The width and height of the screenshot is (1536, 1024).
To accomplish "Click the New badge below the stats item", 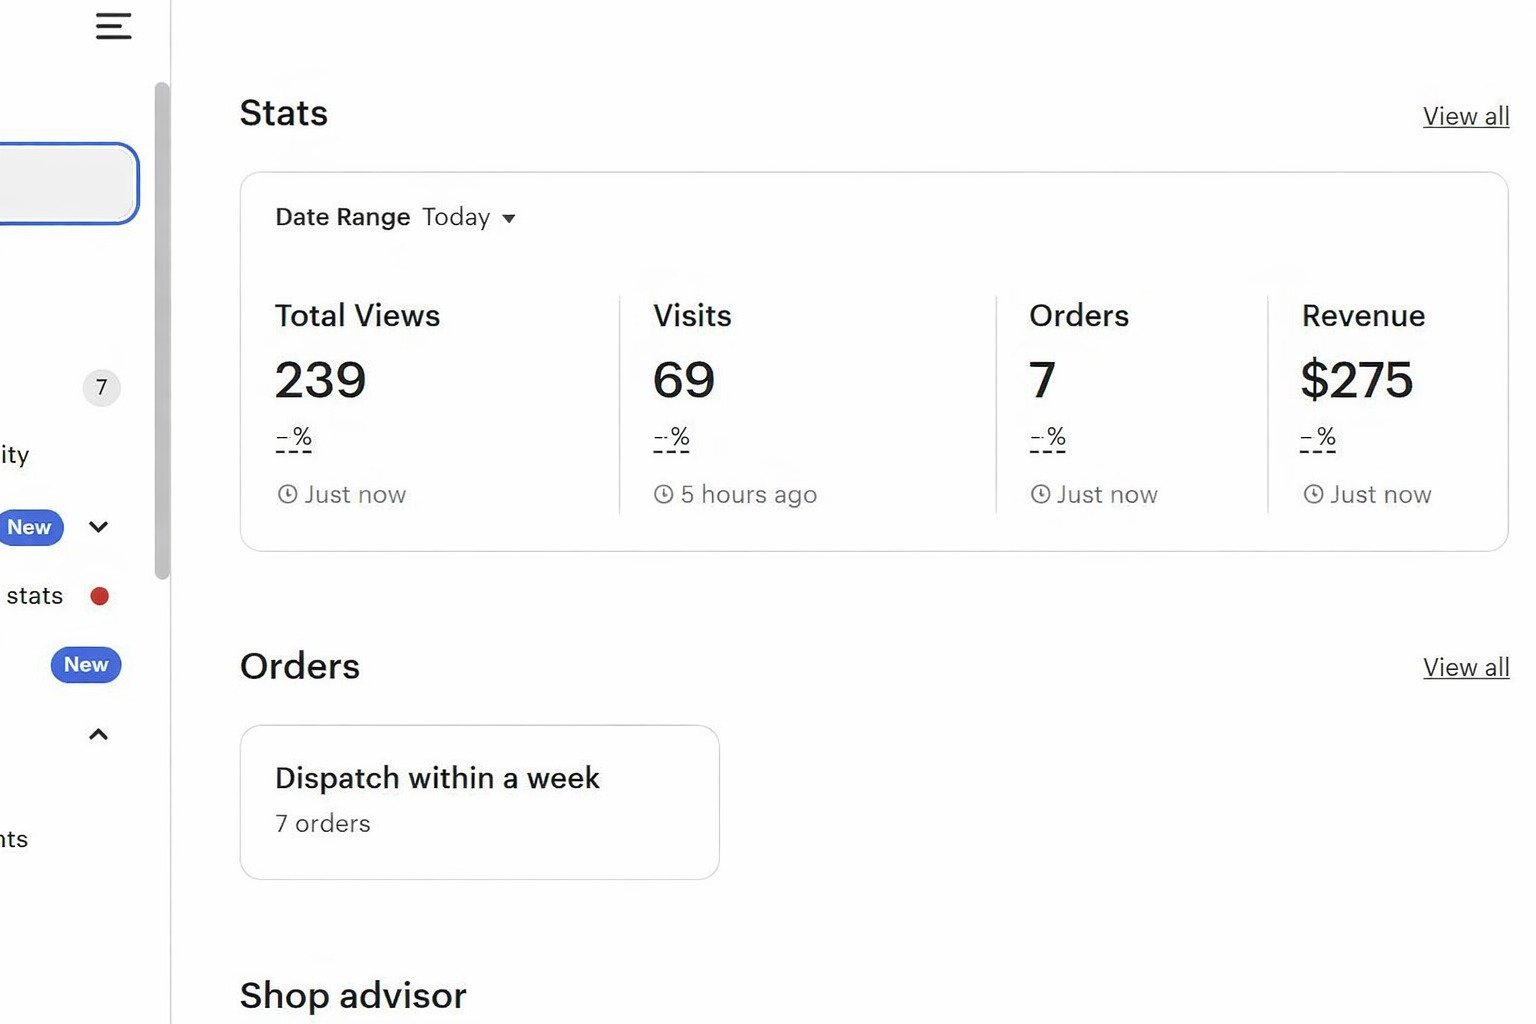I will tap(86, 665).
